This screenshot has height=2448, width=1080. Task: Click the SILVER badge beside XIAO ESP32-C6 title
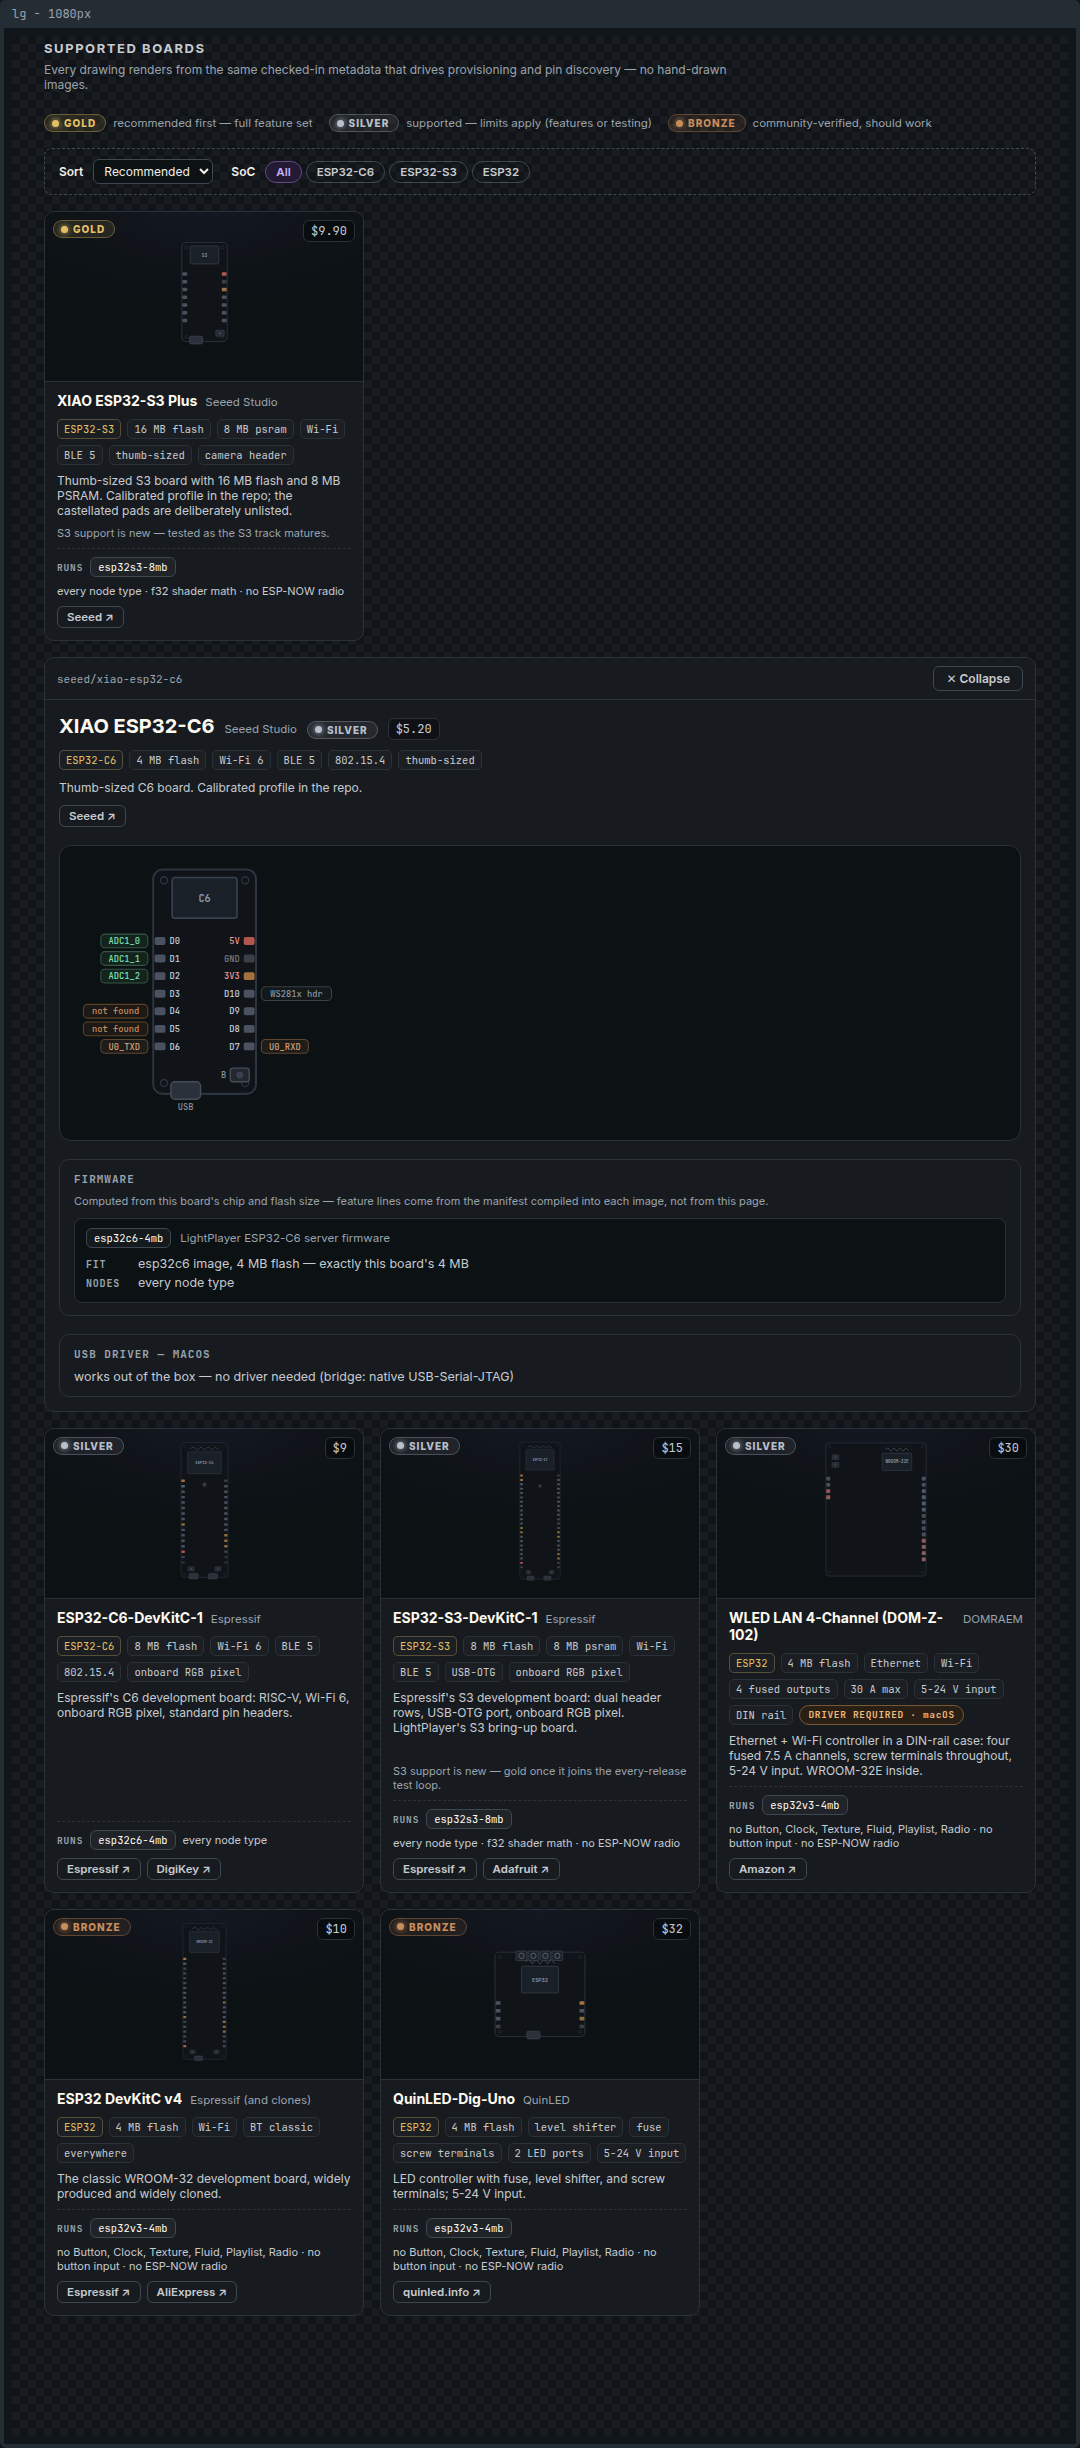[x=343, y=730]
